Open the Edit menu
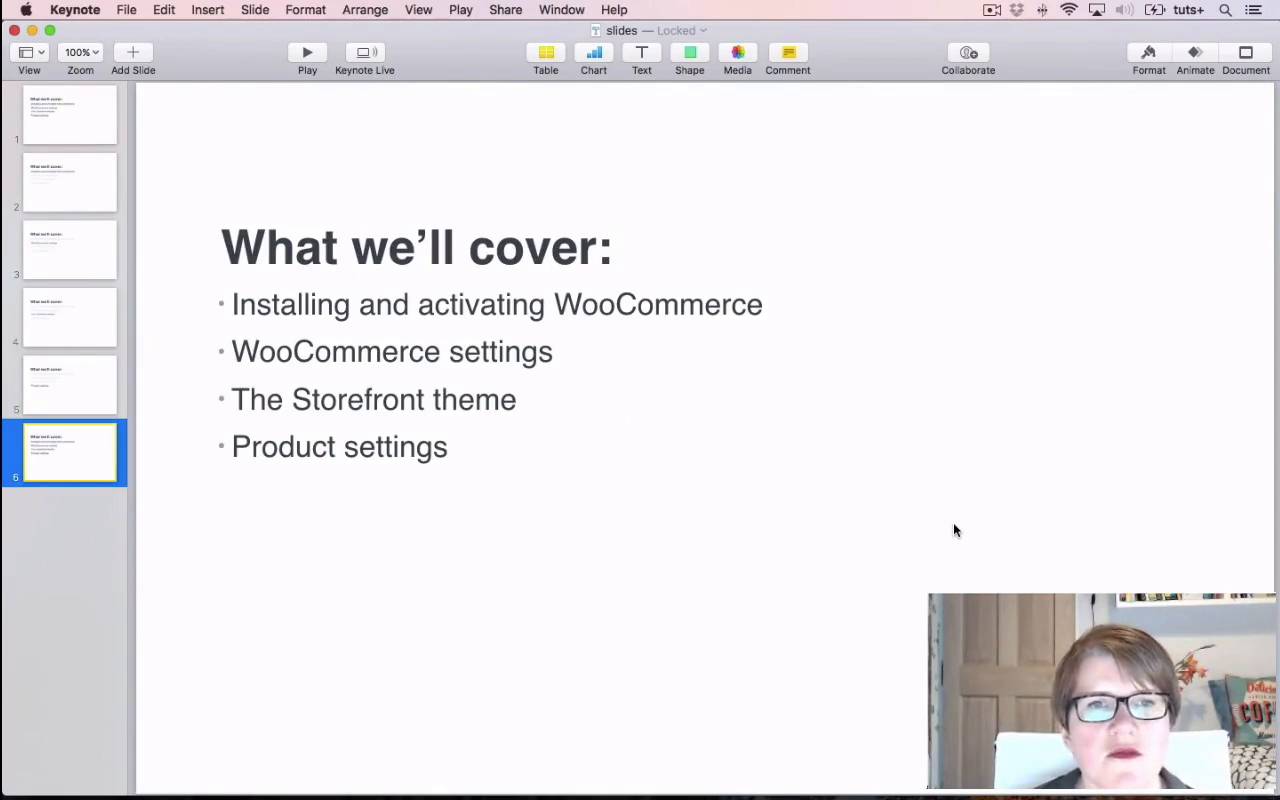 pyautogui.click(x=164, y=10)
